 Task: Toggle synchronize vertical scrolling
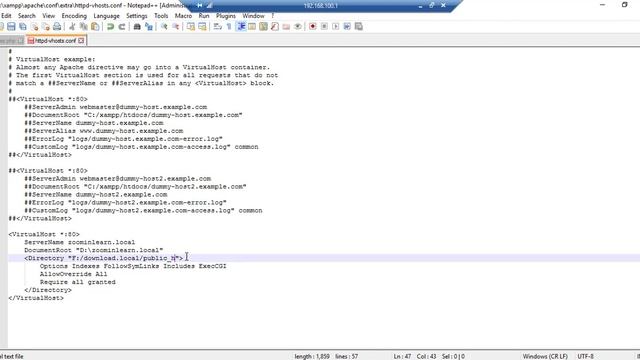pyautogui.click(x=191, y=27)
